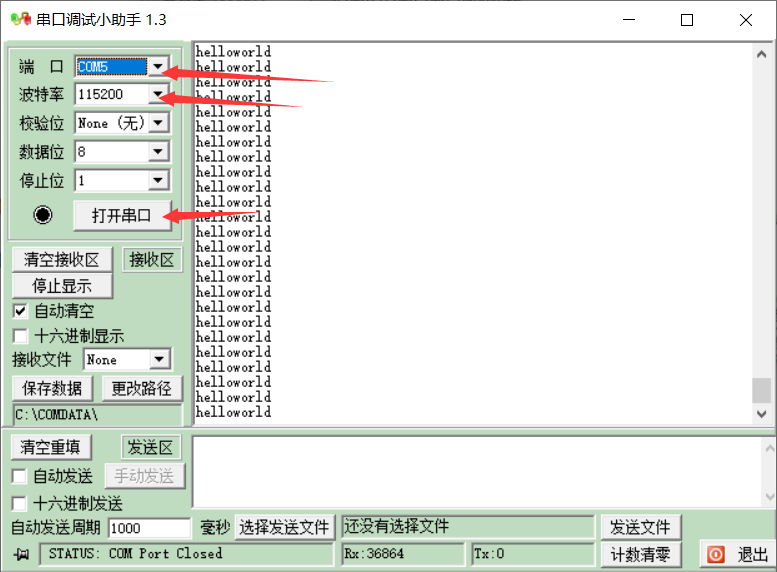Click the receive area scroll up arrow

pos(762,54)
